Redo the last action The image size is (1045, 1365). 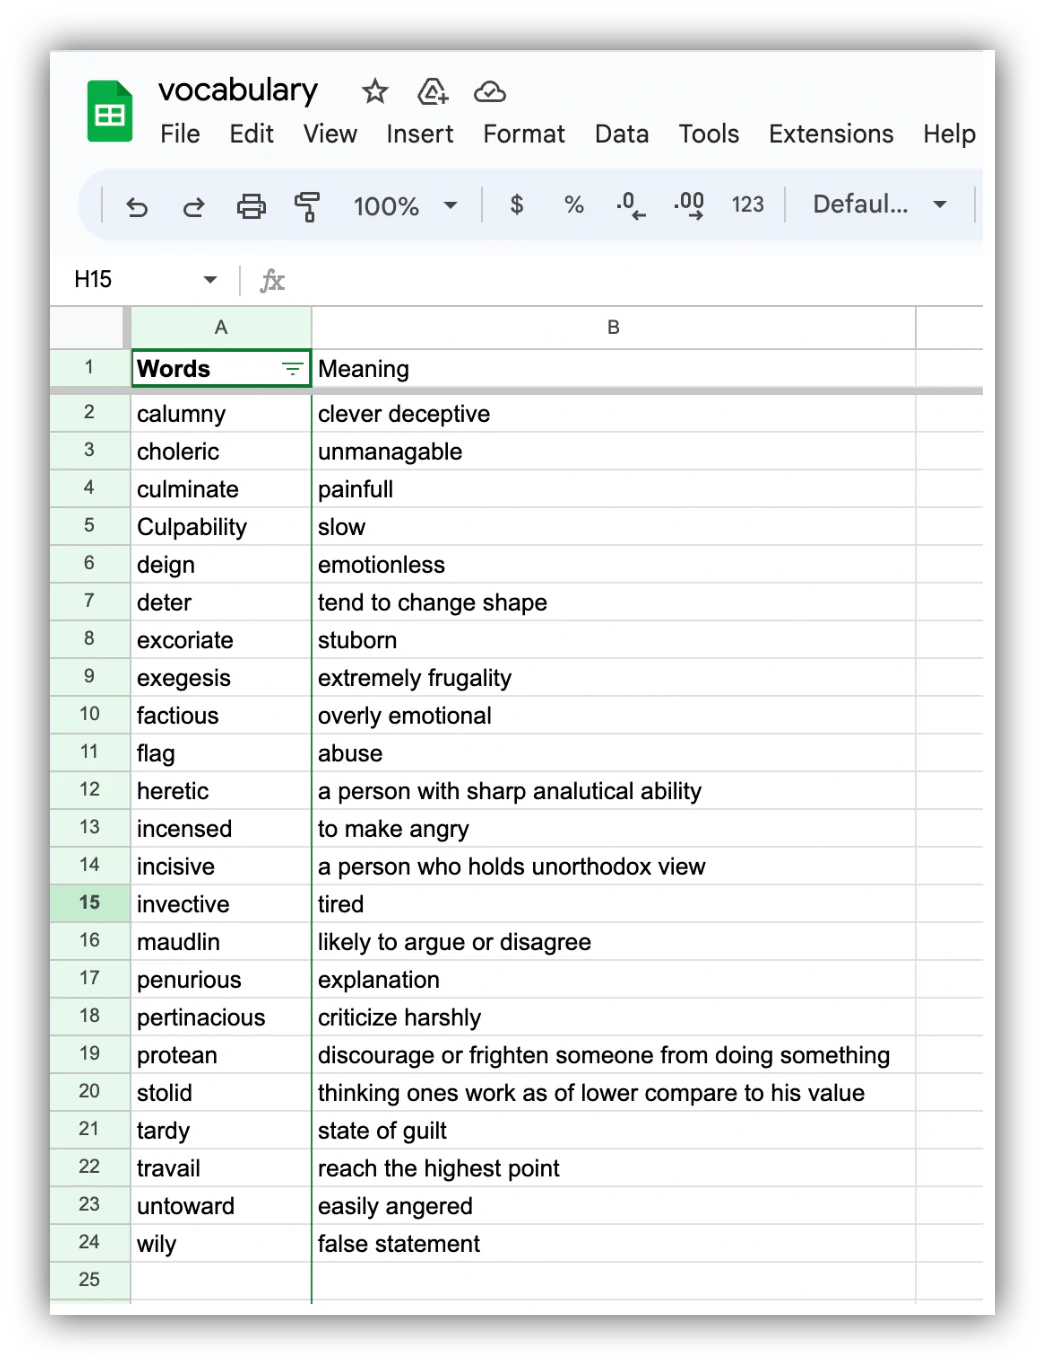[x=194, y=206]
